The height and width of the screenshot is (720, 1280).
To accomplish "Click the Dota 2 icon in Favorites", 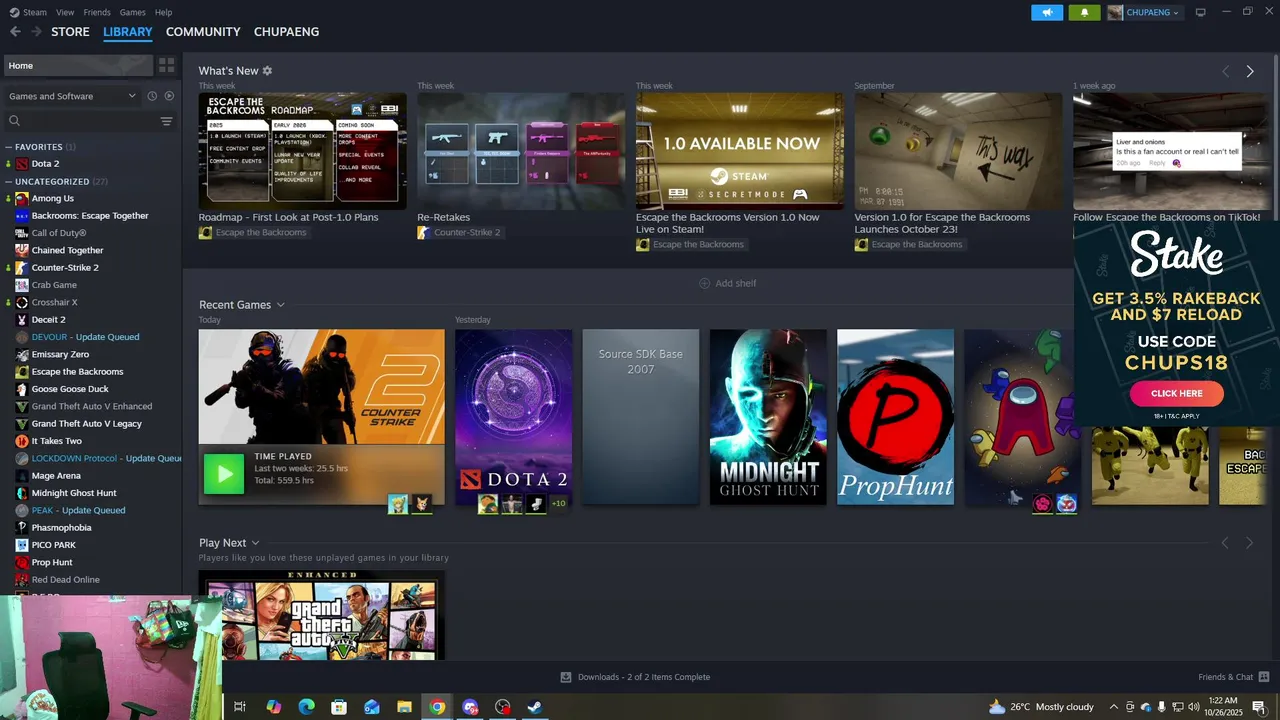I will coord(22,163).
